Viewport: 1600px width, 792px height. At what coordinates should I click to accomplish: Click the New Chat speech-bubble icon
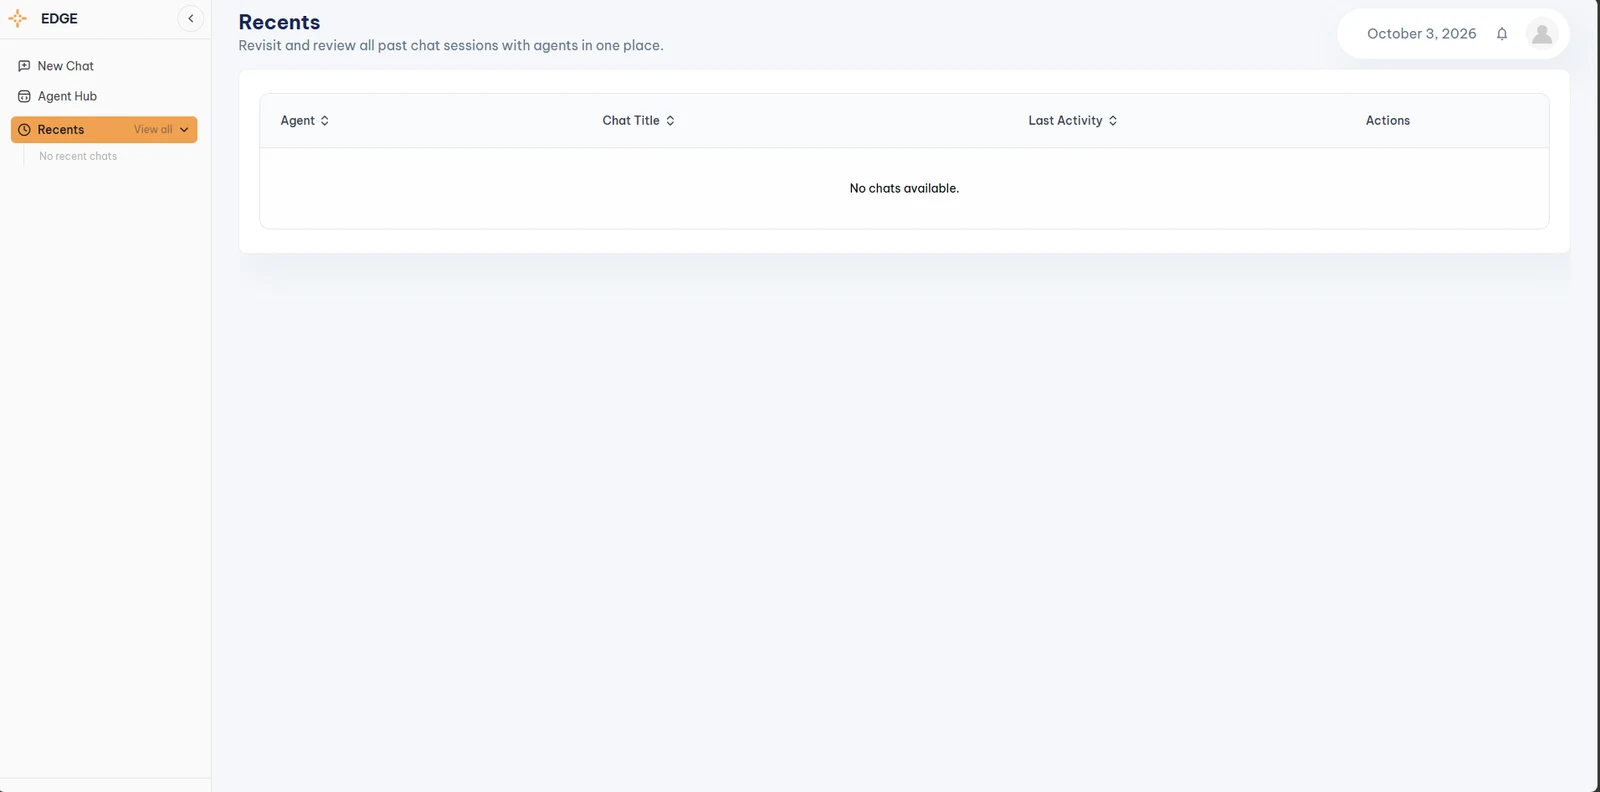(24, 66)
